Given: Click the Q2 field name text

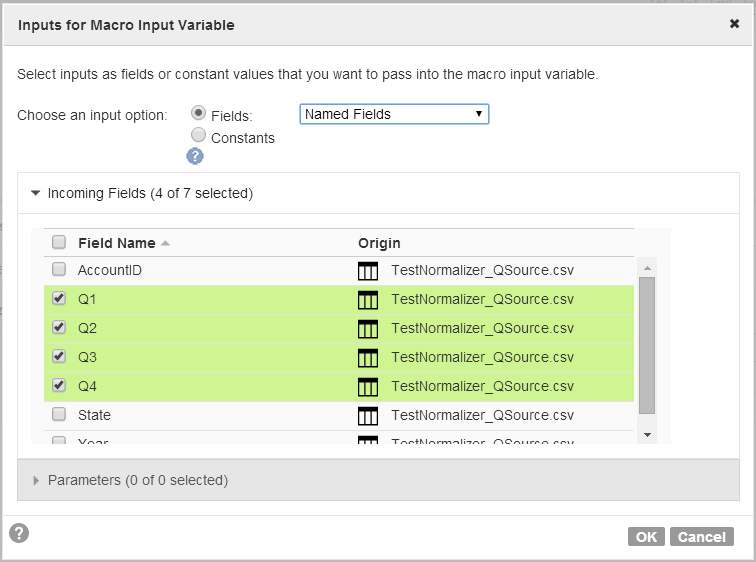Looking at the screenshot, I should [87, 328].
